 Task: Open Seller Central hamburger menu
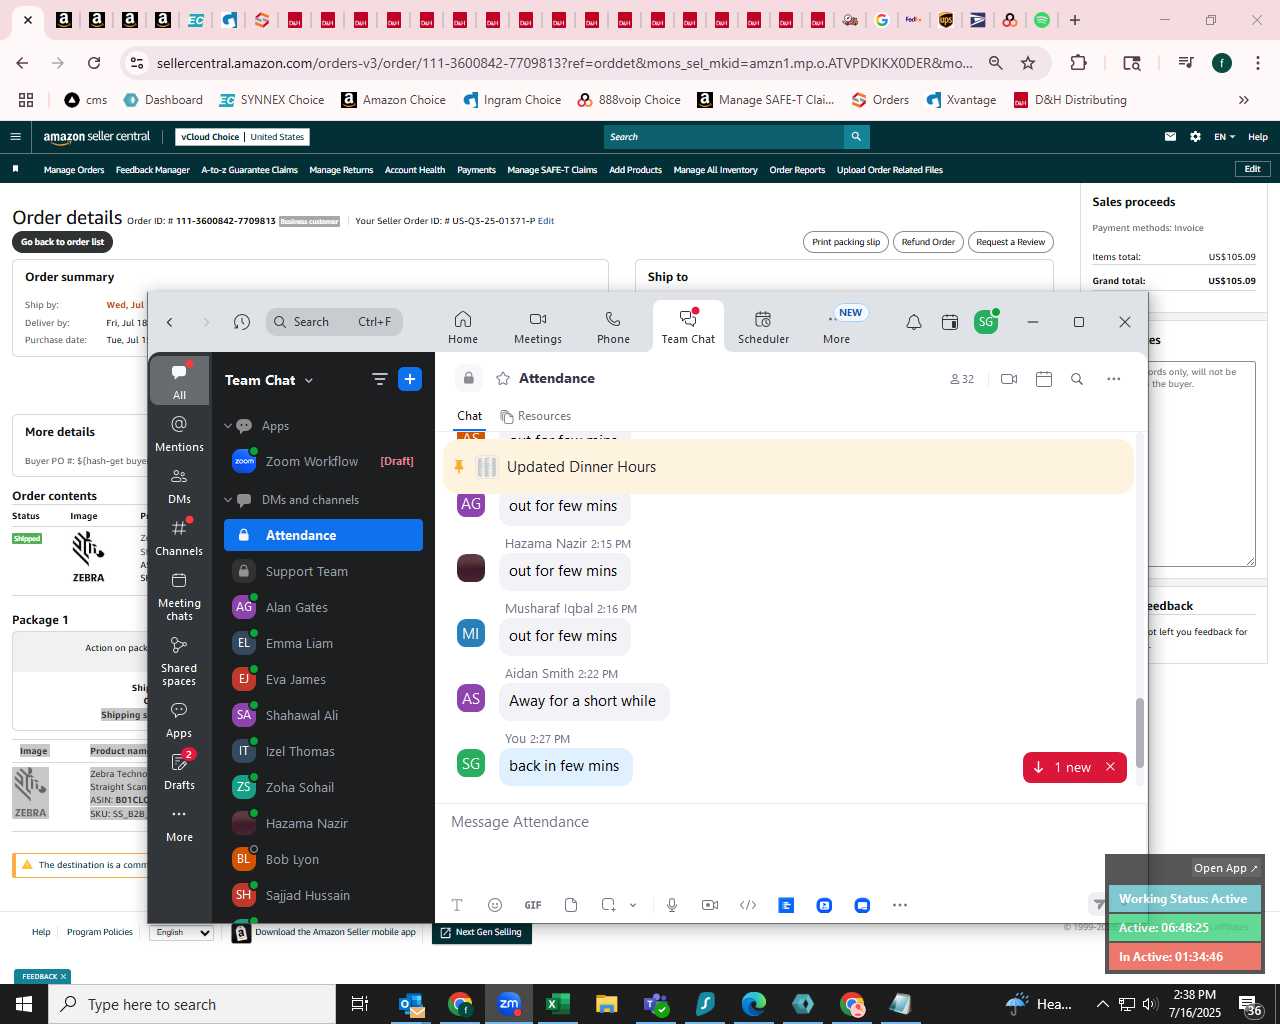click(15, 137)
